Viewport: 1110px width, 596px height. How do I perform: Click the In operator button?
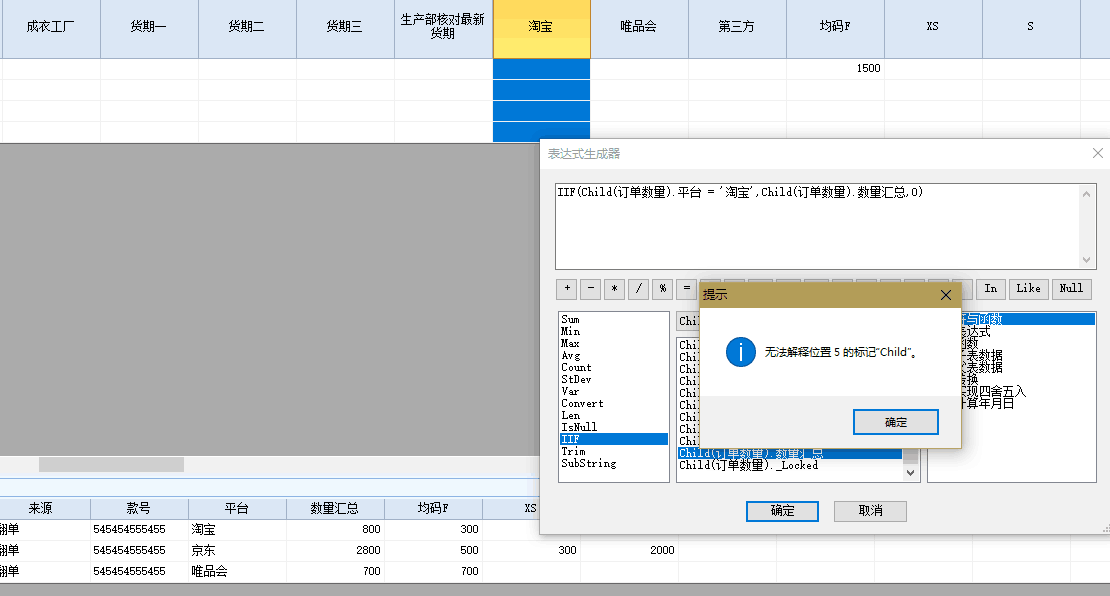991,289
